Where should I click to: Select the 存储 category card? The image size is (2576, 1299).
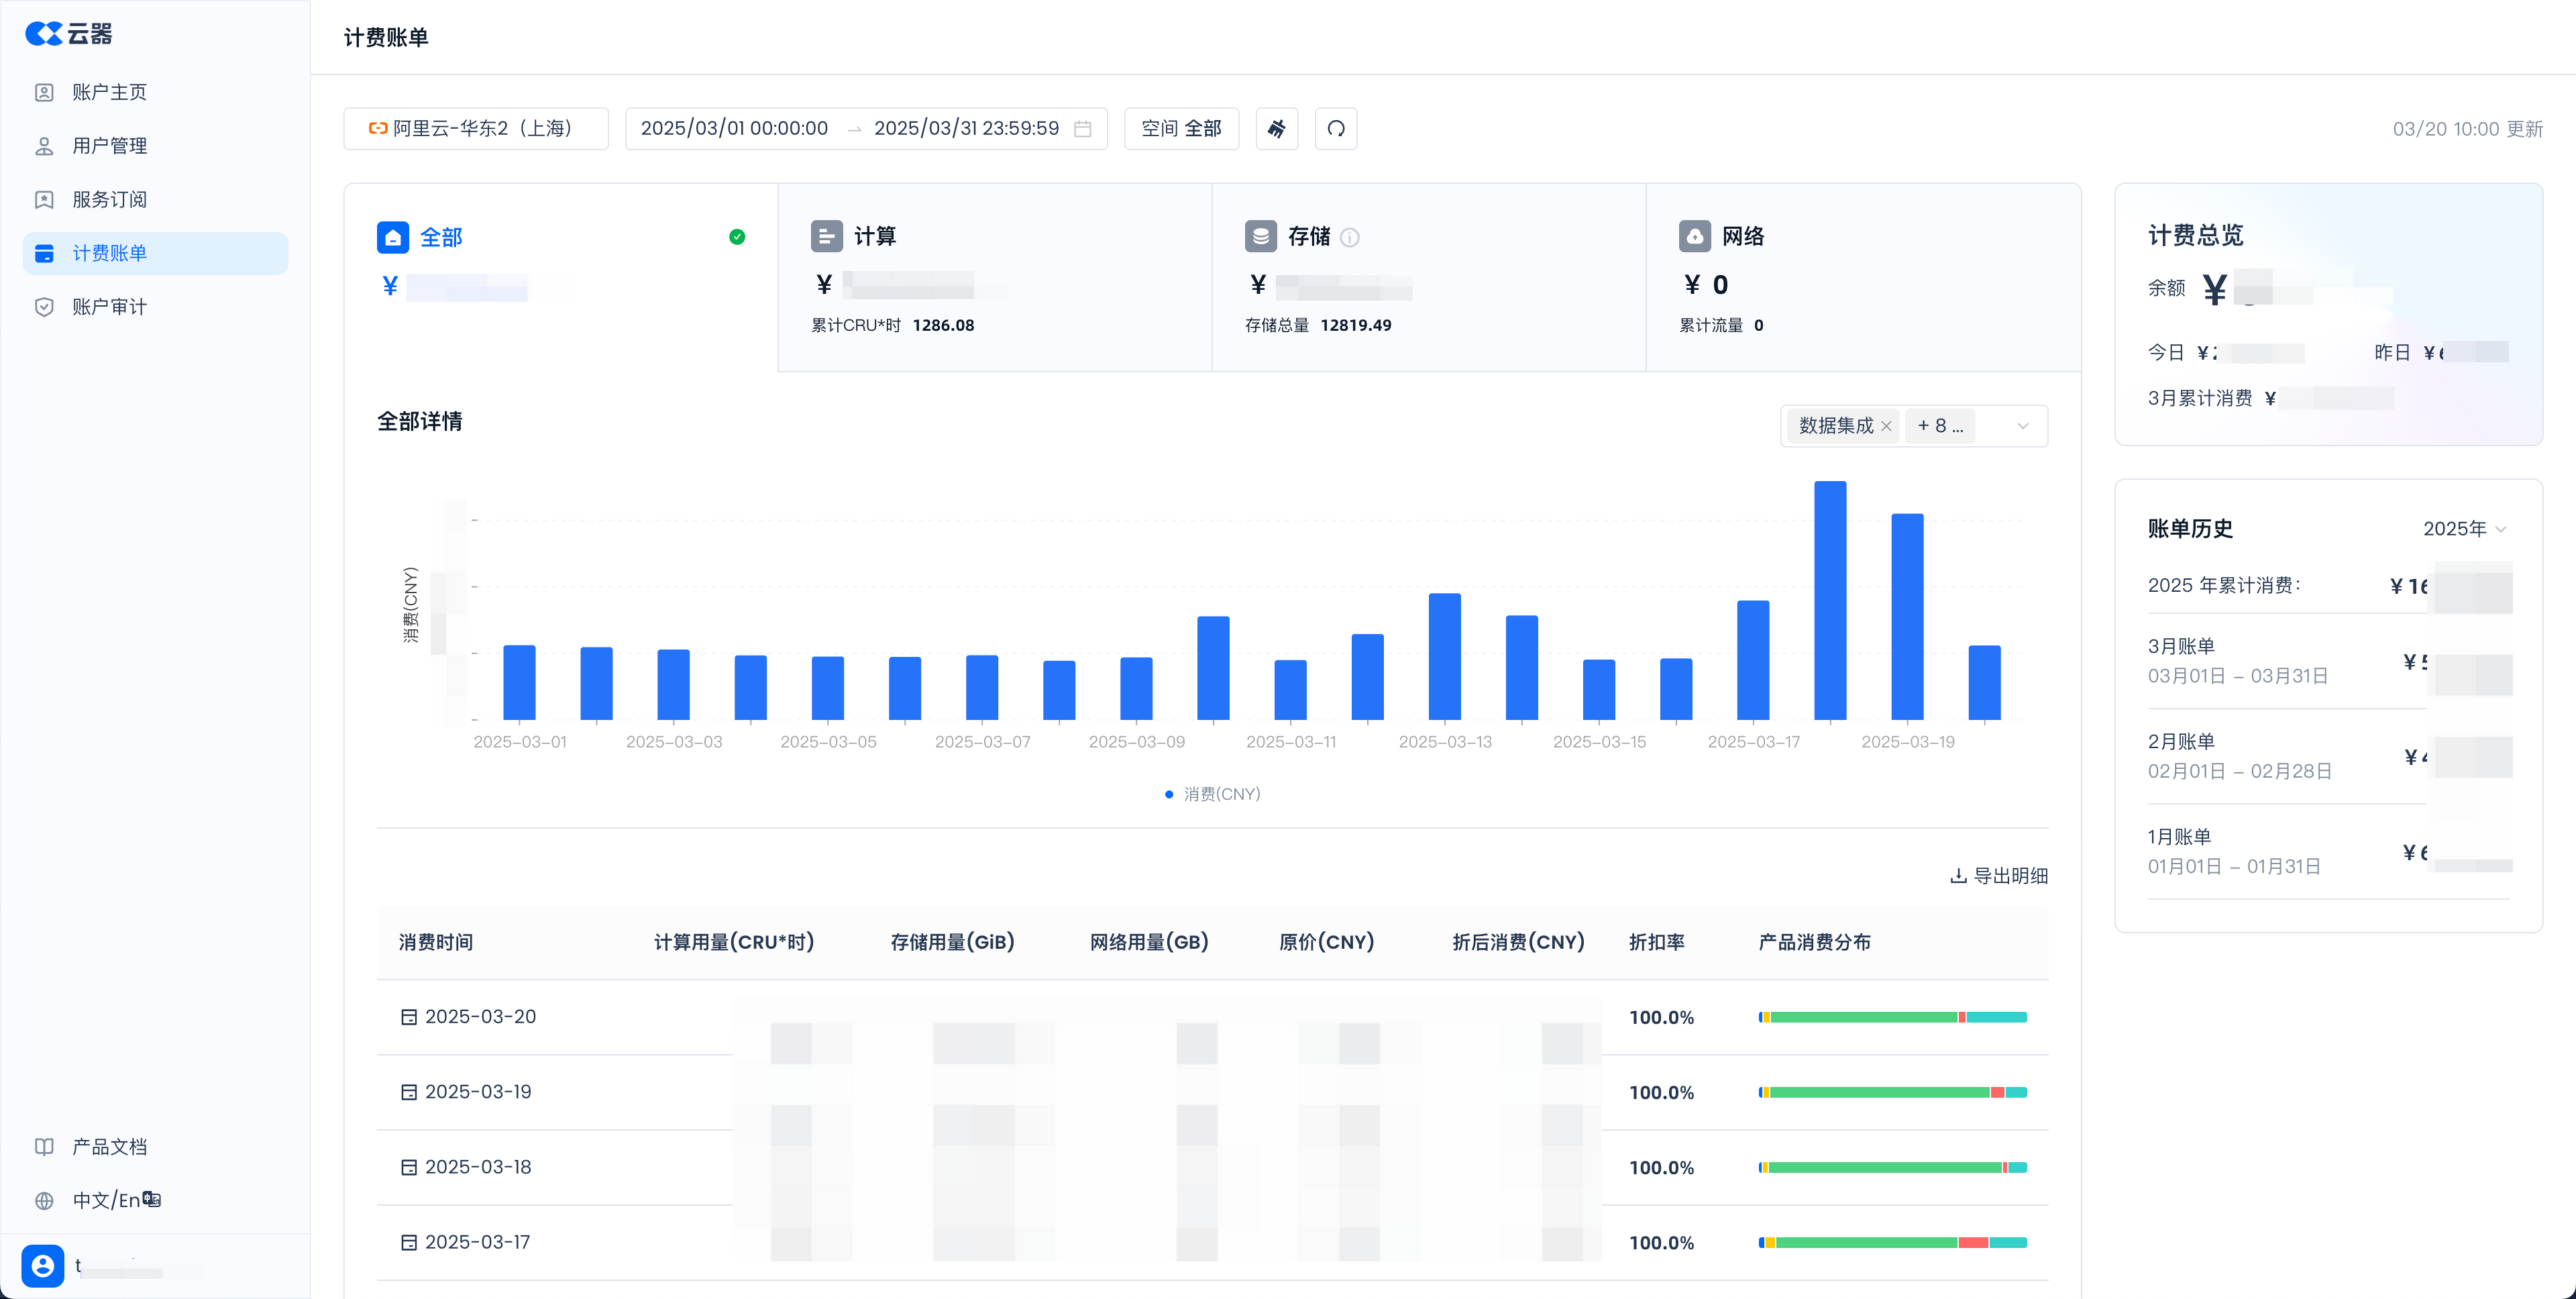click(1428, 277)
